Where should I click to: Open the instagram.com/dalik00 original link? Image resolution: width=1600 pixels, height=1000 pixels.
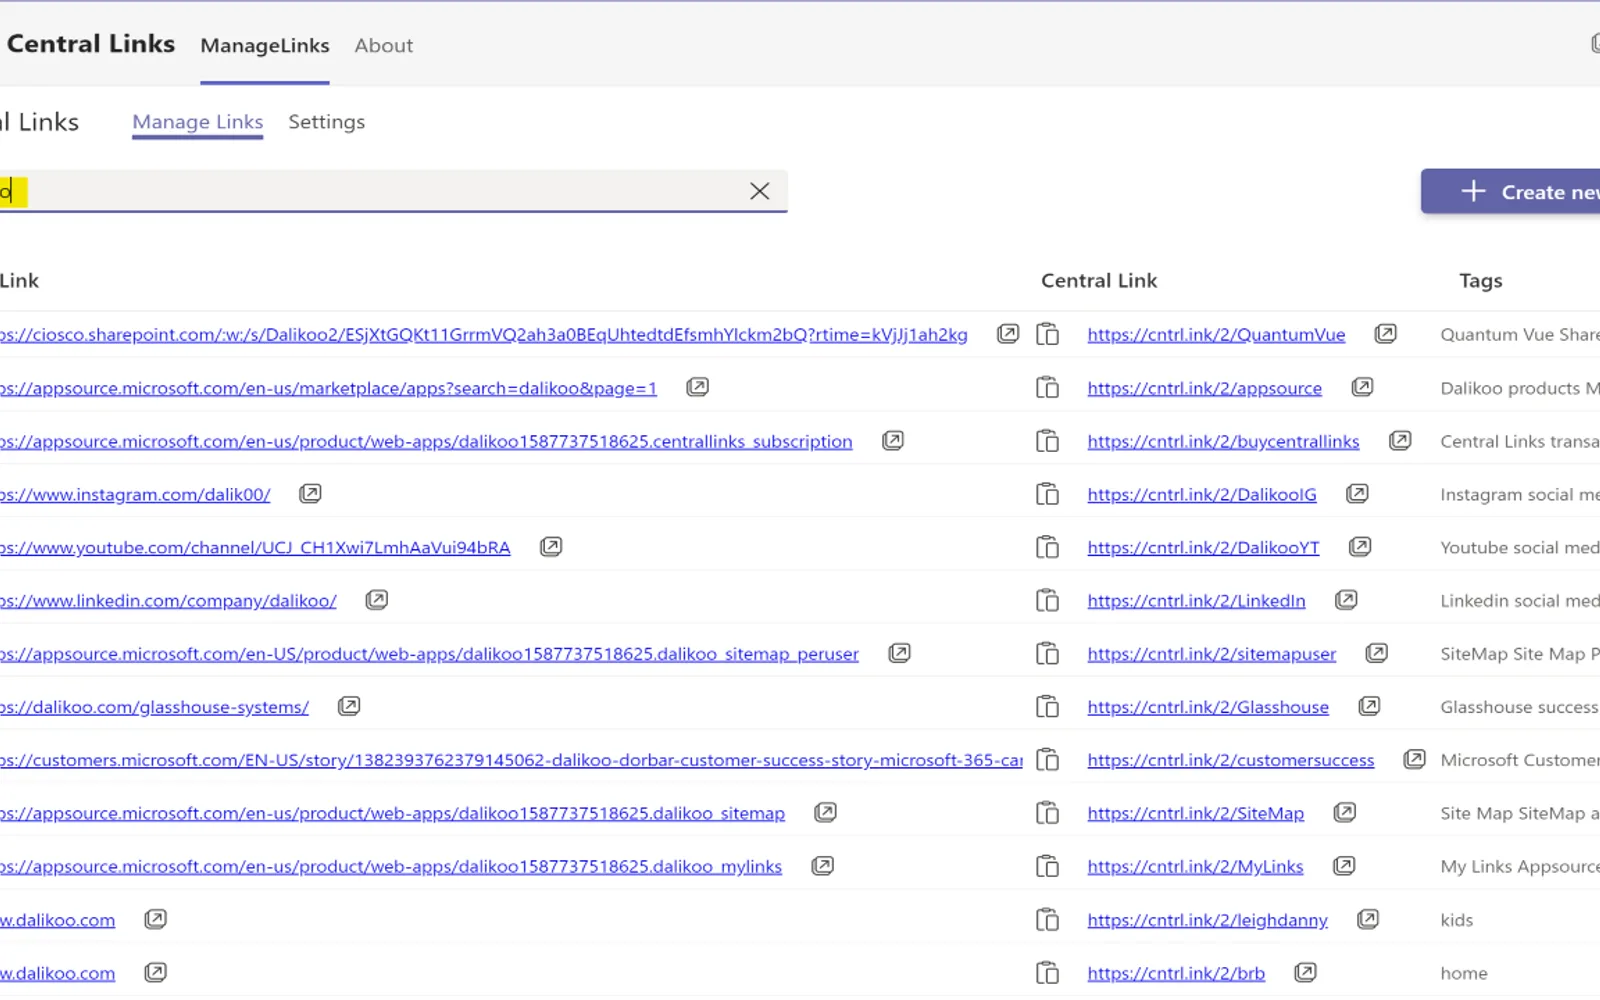(135, 494)
